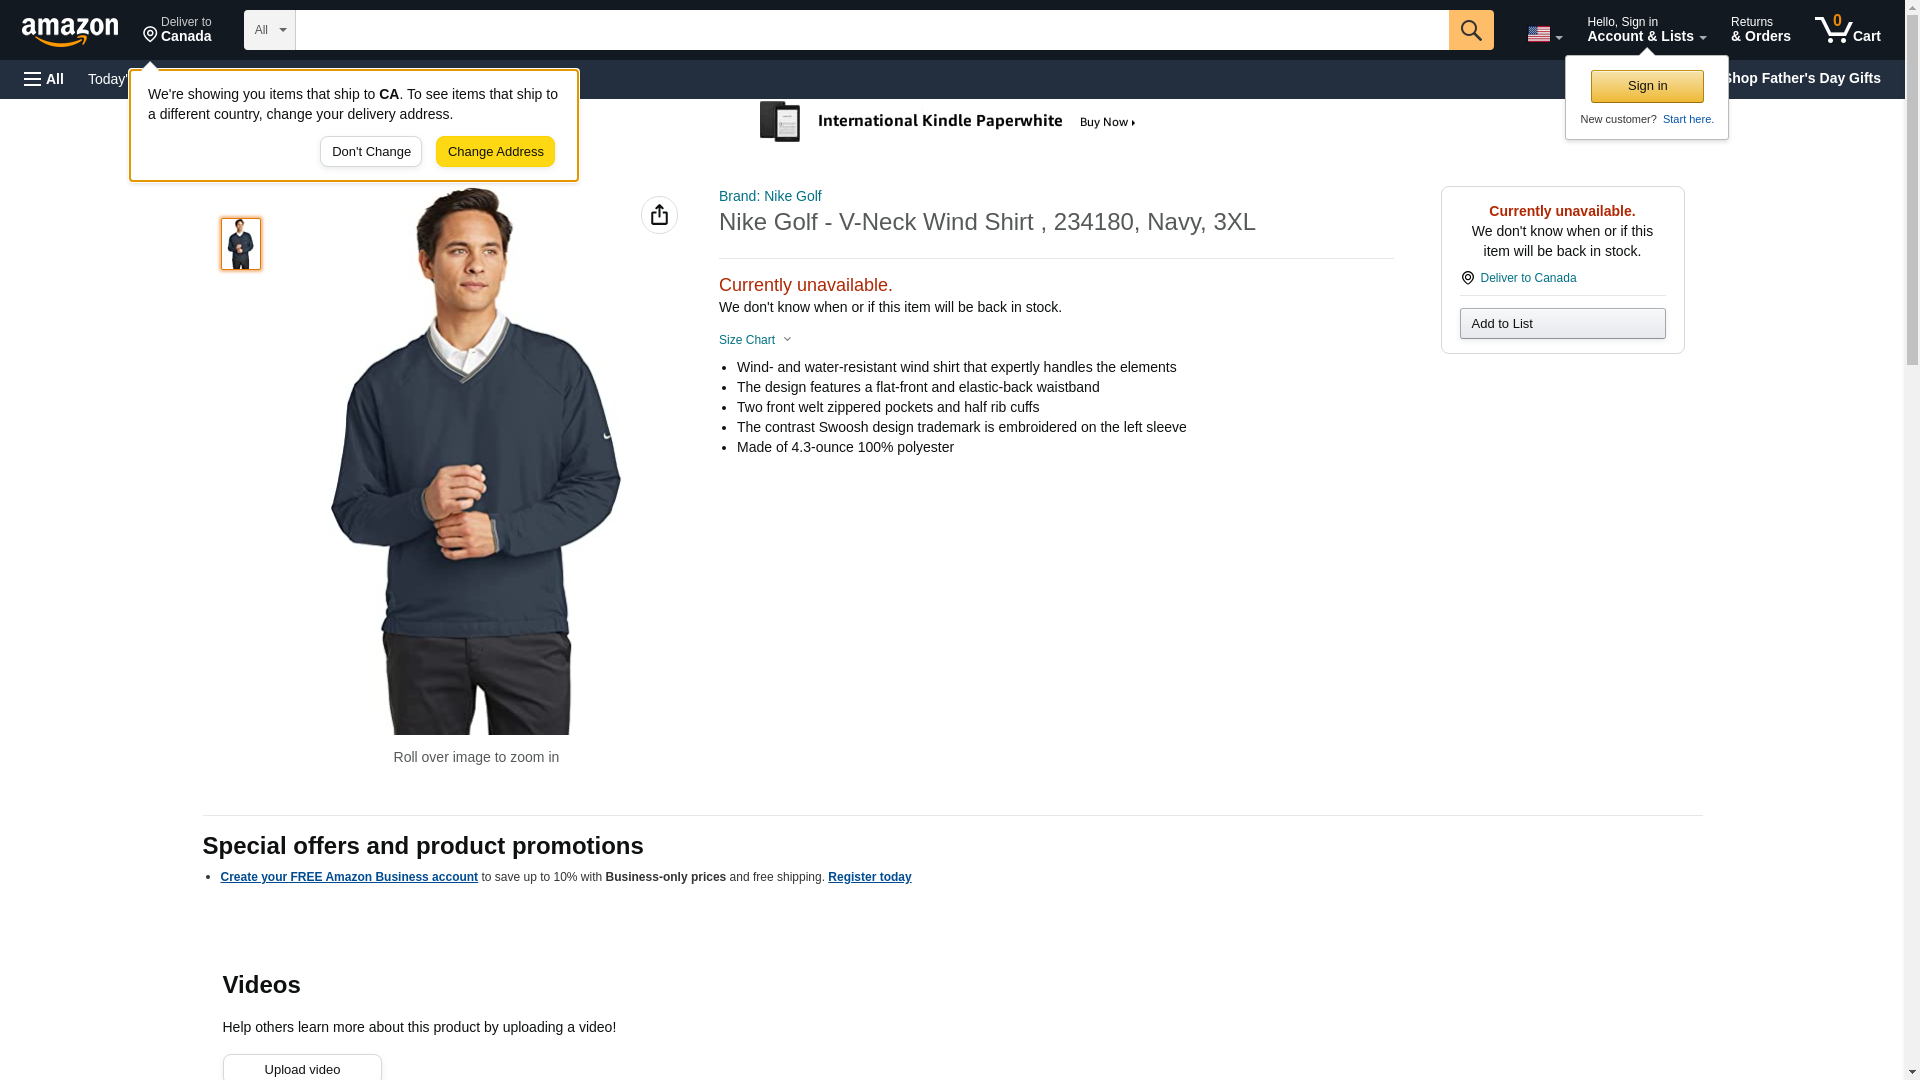Open the shopping cart
The height and width of the screenshot is (1080, 1920).
[x=1847, y=30]
